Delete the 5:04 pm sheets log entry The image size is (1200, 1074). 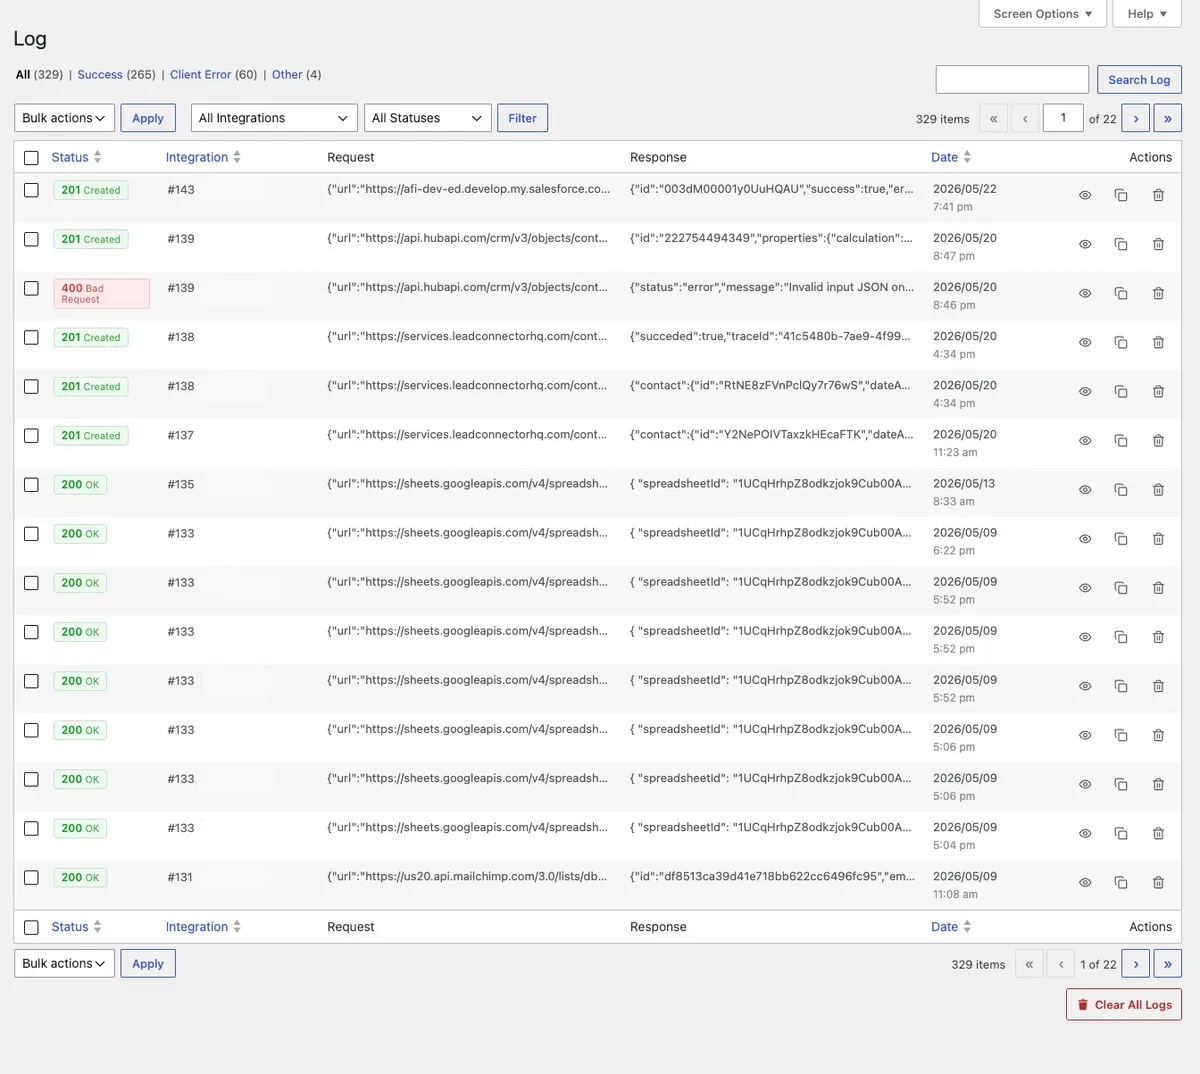pyautogui.click(x=1158, y=833)
